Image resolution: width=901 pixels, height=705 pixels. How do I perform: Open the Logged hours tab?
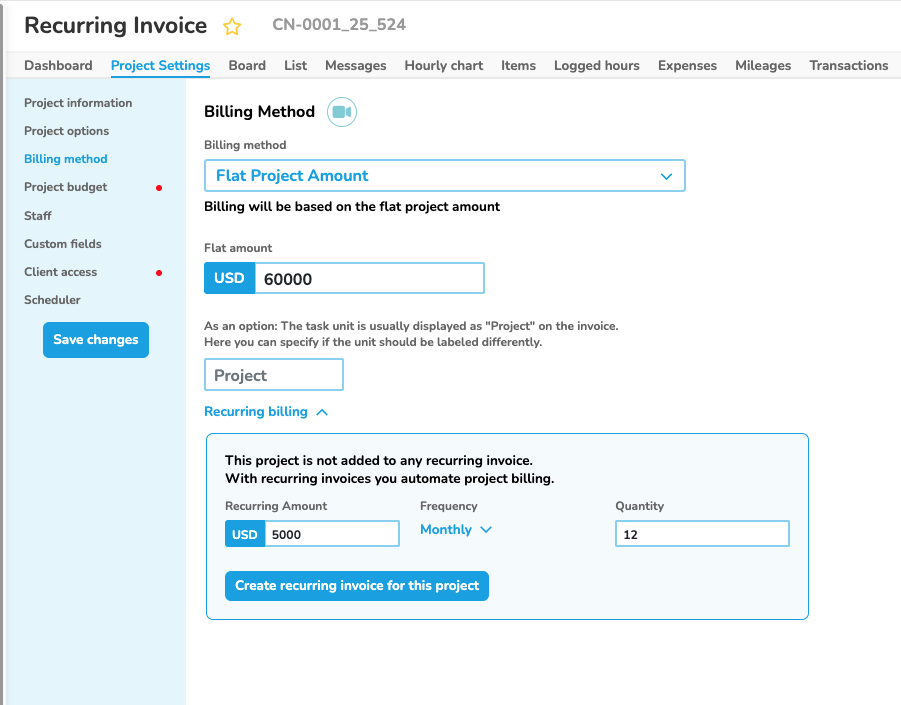point(596,65)
